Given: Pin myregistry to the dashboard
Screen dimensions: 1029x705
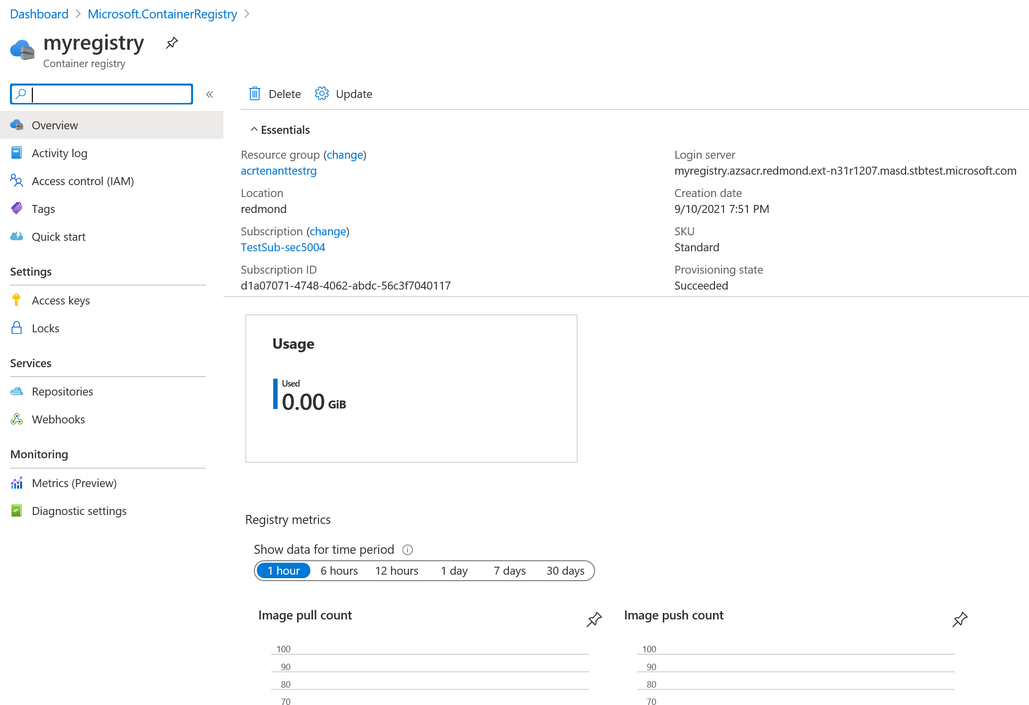Looking at the screenshot, I should (x=171, y=43).
